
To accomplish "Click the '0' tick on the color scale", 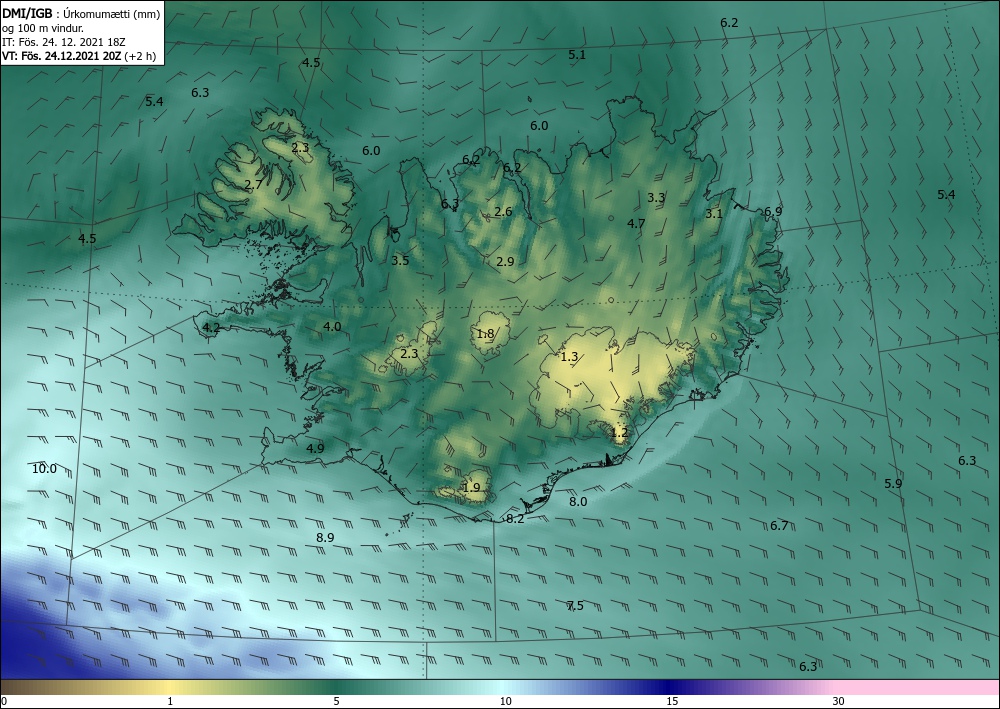I will point(4,701).
